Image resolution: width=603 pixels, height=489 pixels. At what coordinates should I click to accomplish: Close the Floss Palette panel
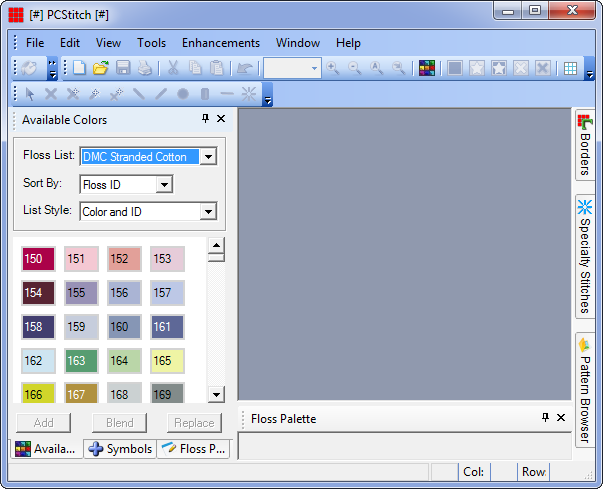[x=561, y=417]
